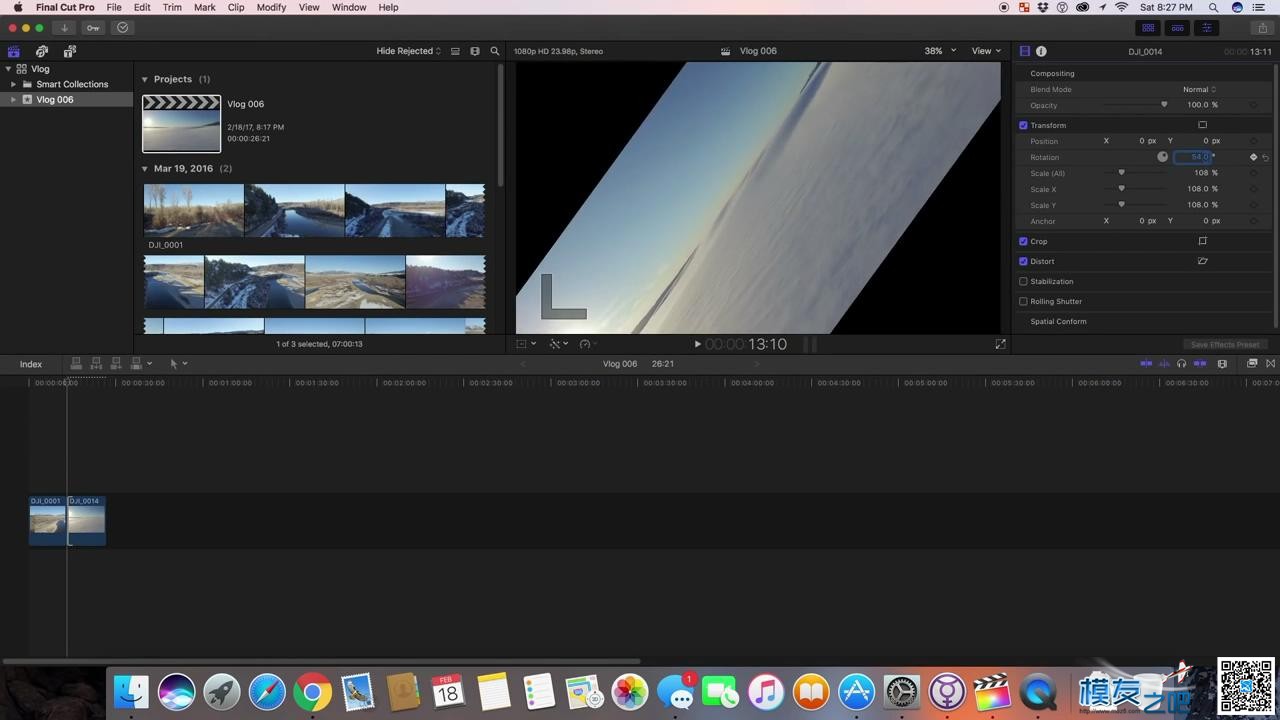
Task: Click the Share export button
Action: coord(1263,28)
